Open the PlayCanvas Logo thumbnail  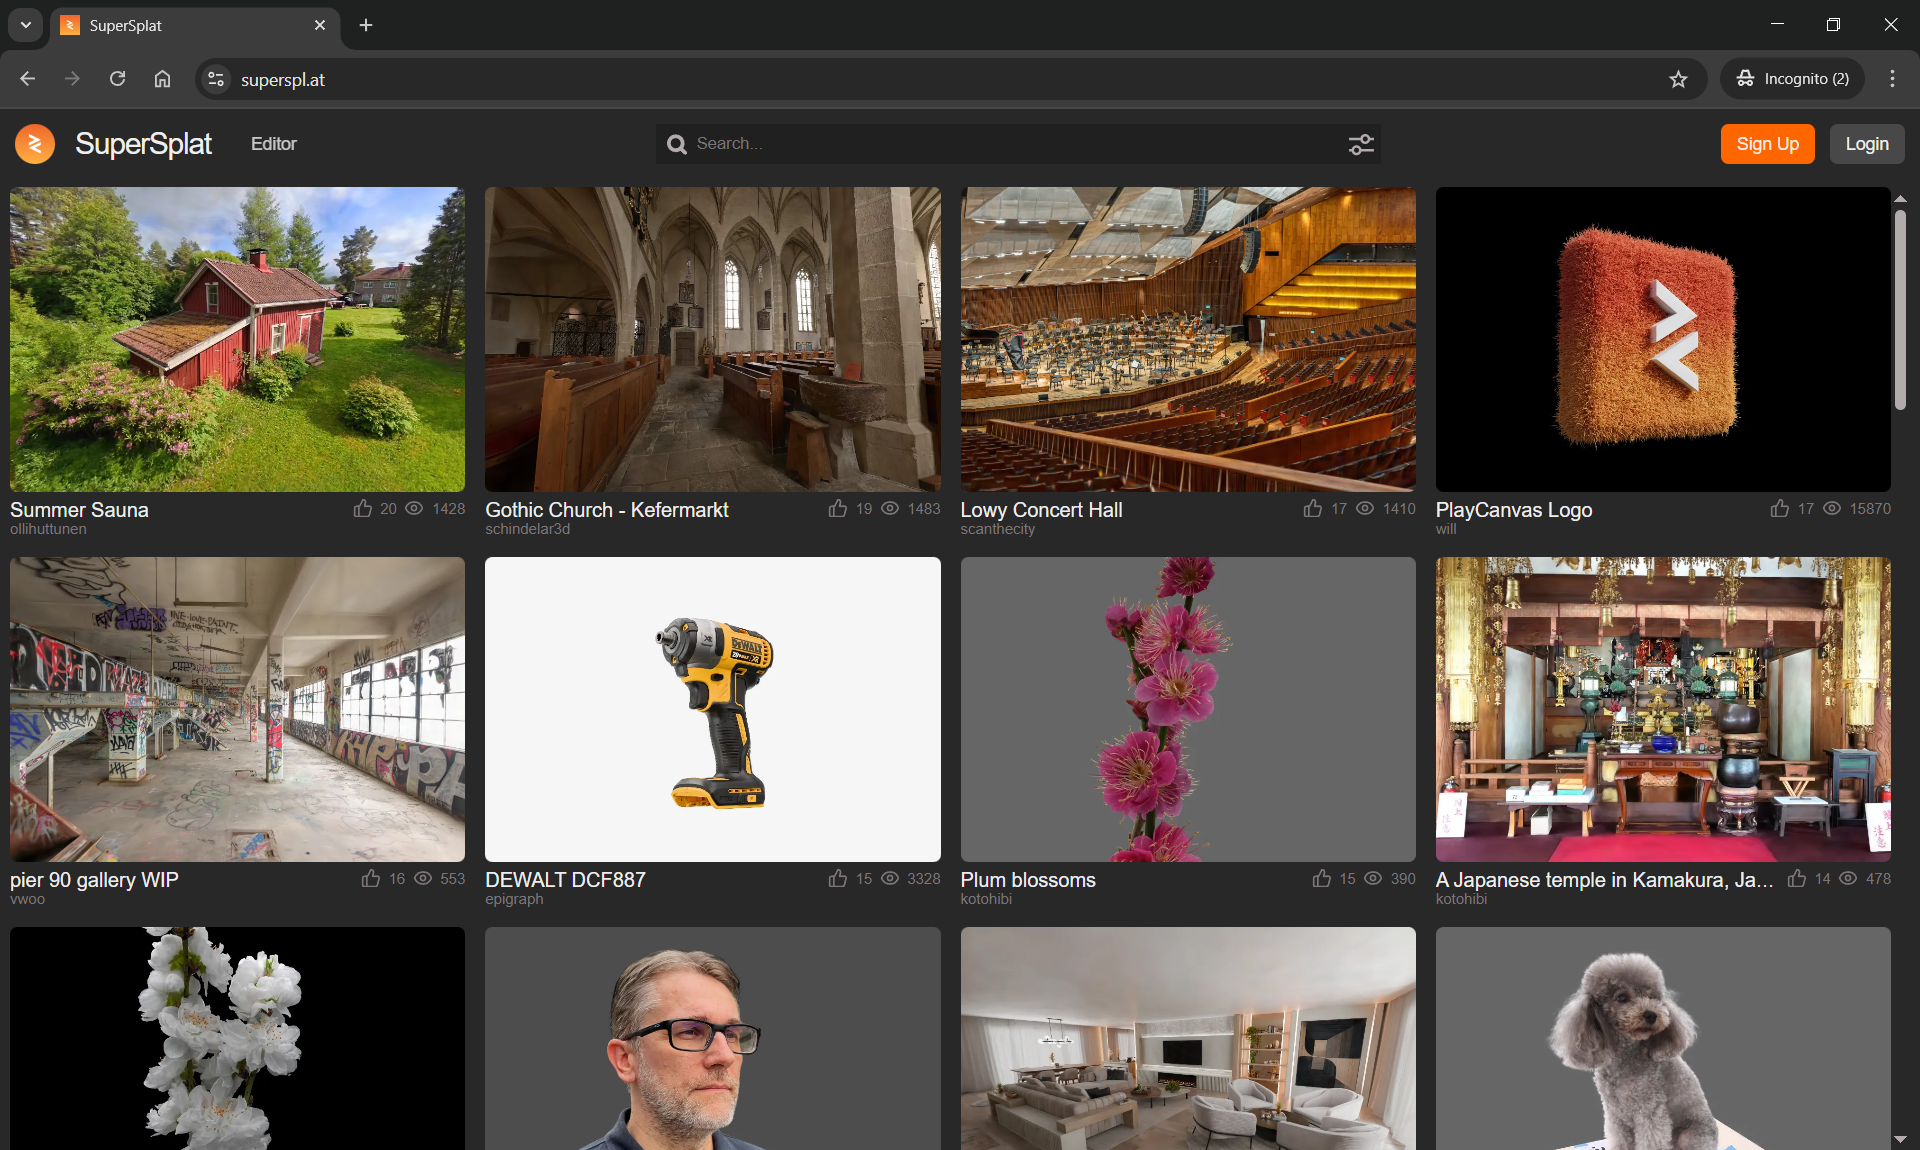click(x=1663, y=339)
